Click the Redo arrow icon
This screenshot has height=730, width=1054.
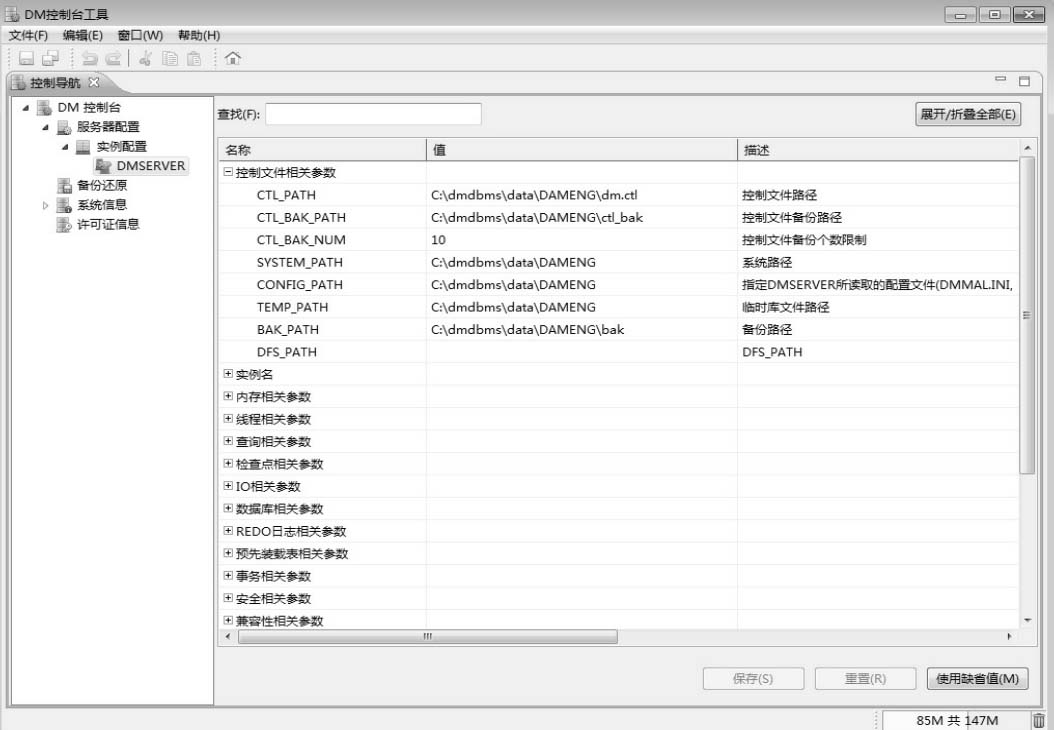(113, 59)
